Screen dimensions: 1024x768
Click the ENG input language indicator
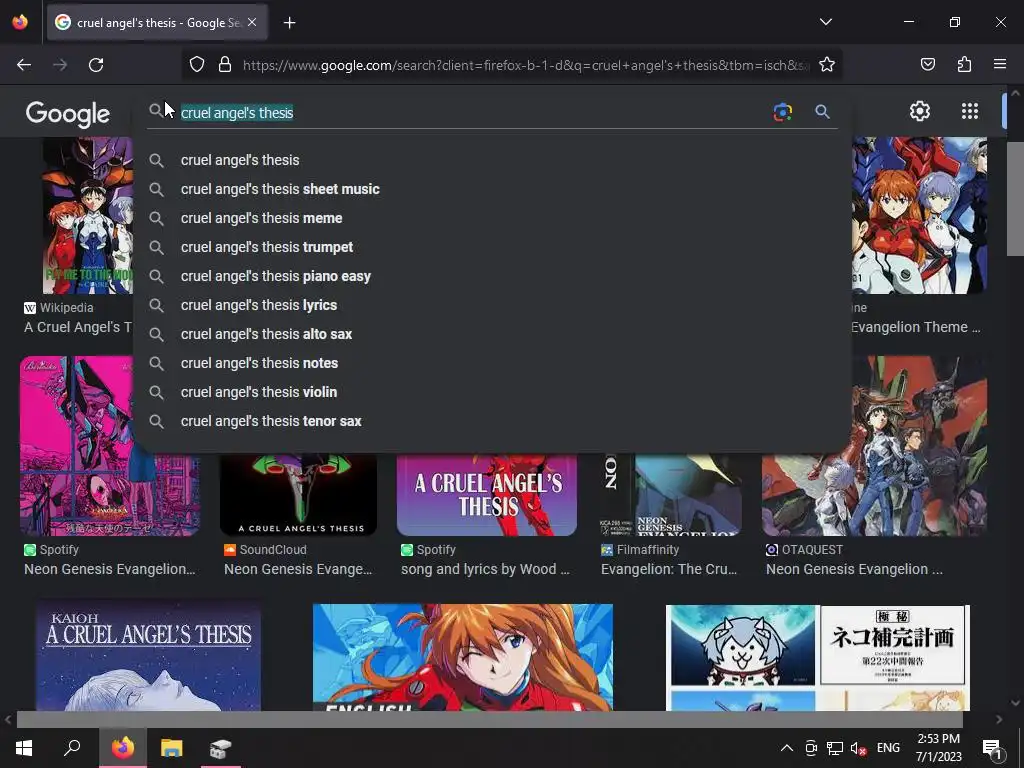[x=888, y=748]
